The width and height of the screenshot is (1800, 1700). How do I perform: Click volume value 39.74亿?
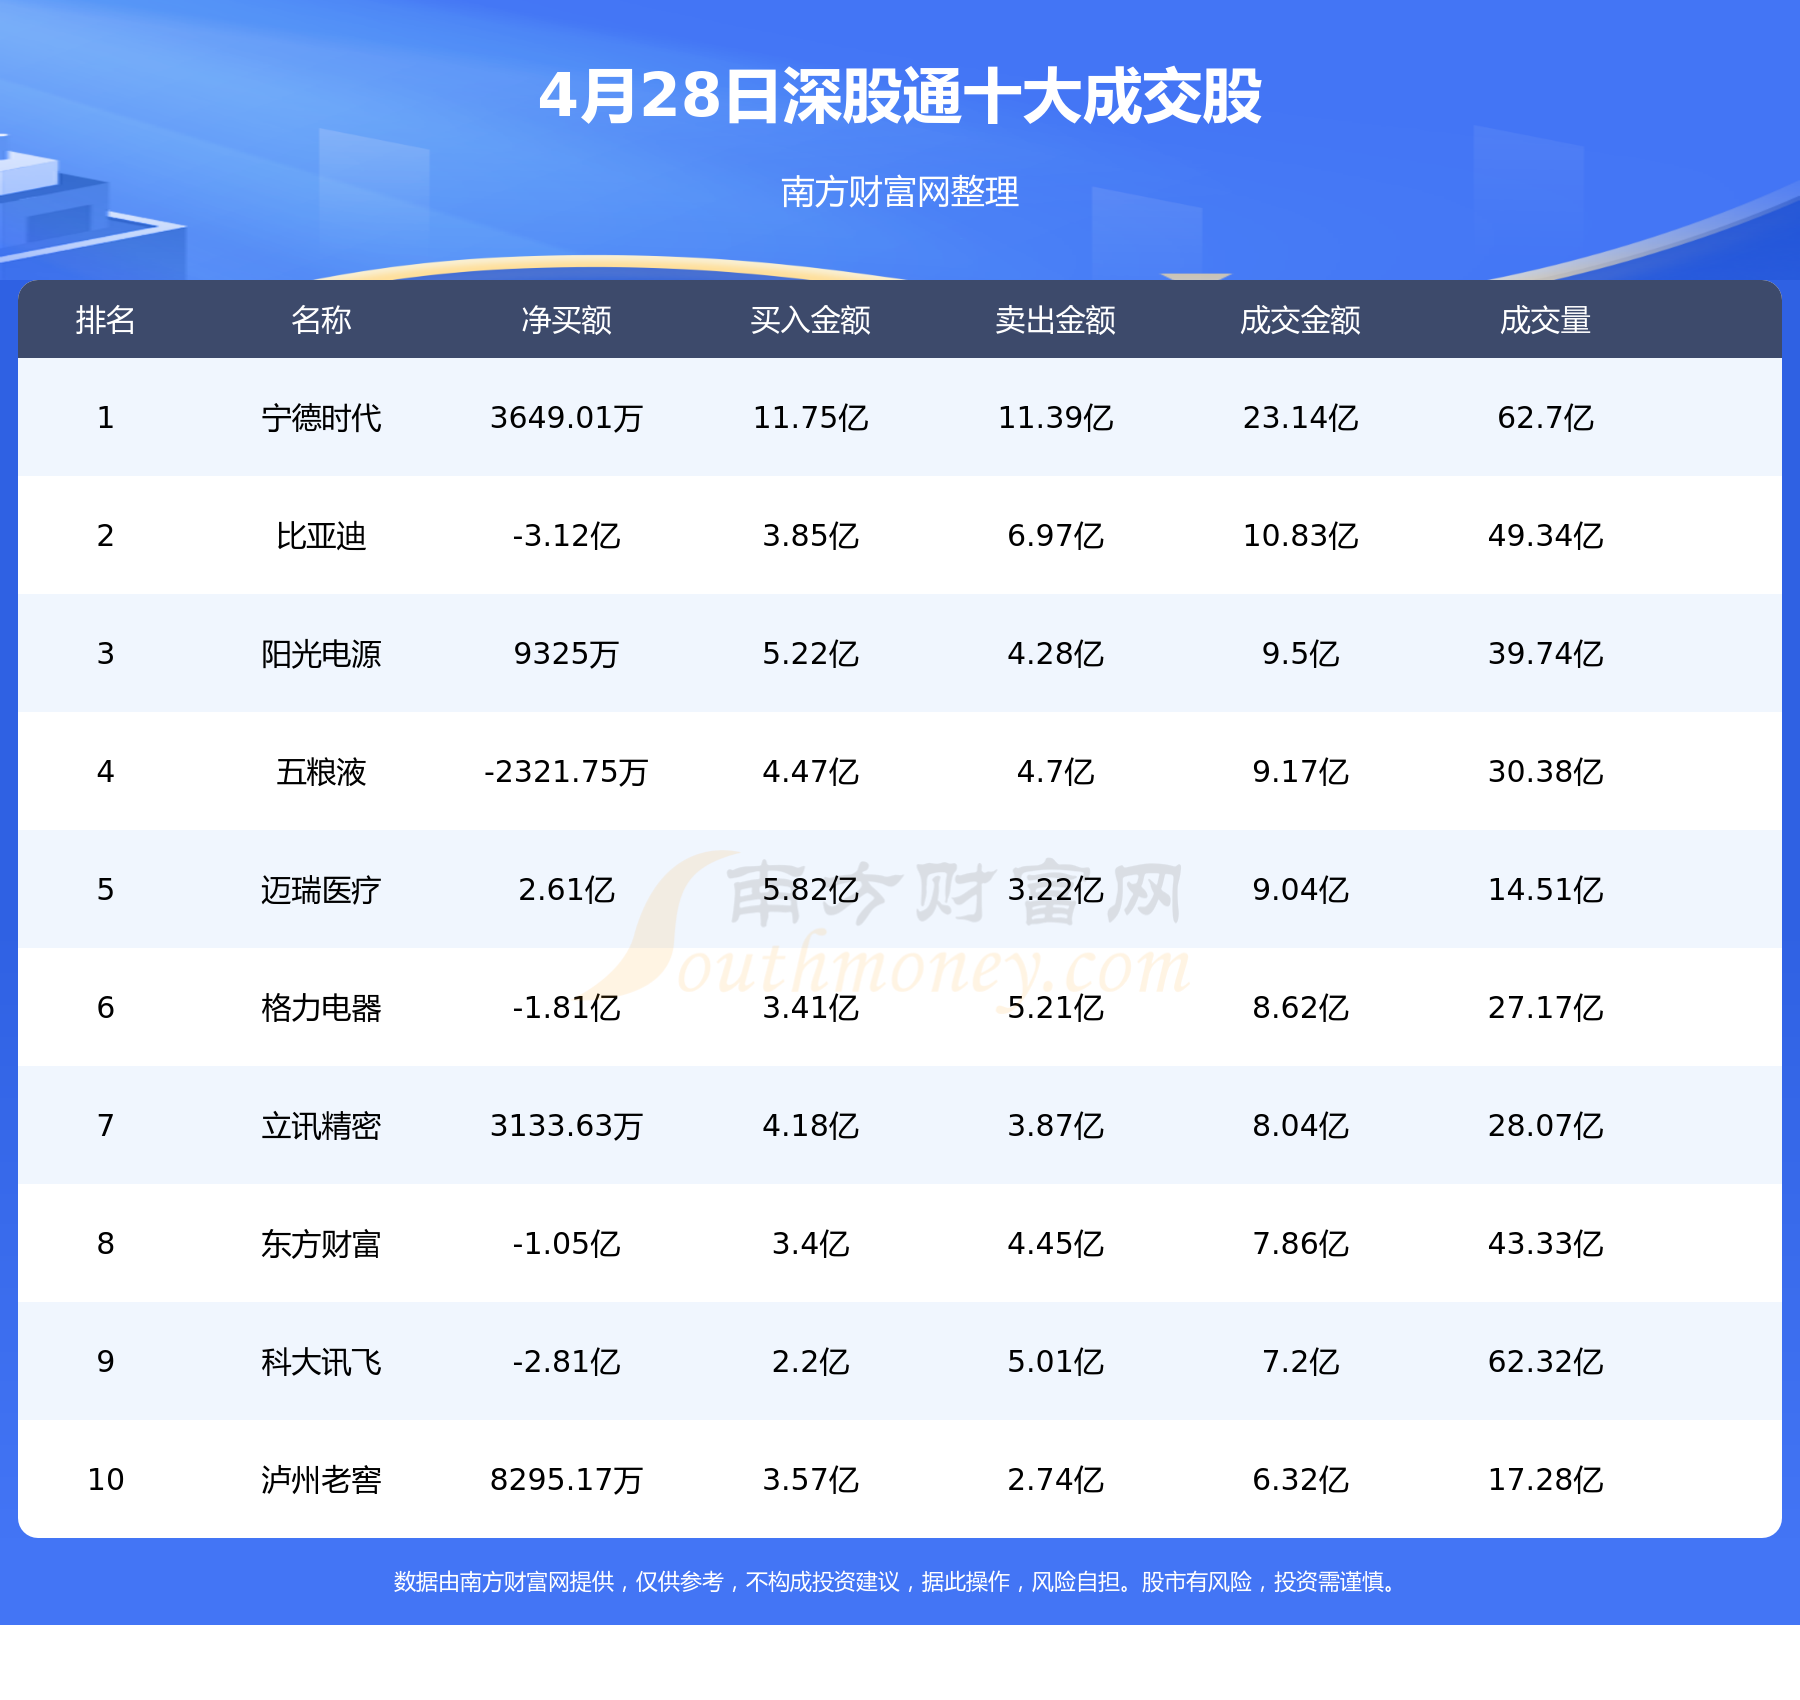tap(1546, 654)
